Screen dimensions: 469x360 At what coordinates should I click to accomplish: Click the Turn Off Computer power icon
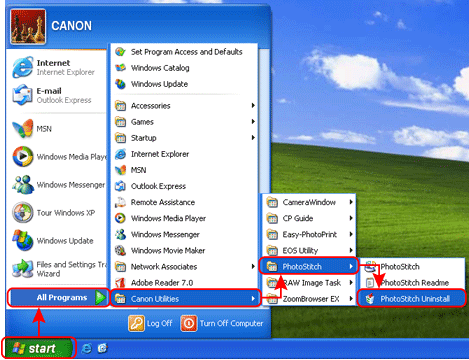[x=189, y=323]
